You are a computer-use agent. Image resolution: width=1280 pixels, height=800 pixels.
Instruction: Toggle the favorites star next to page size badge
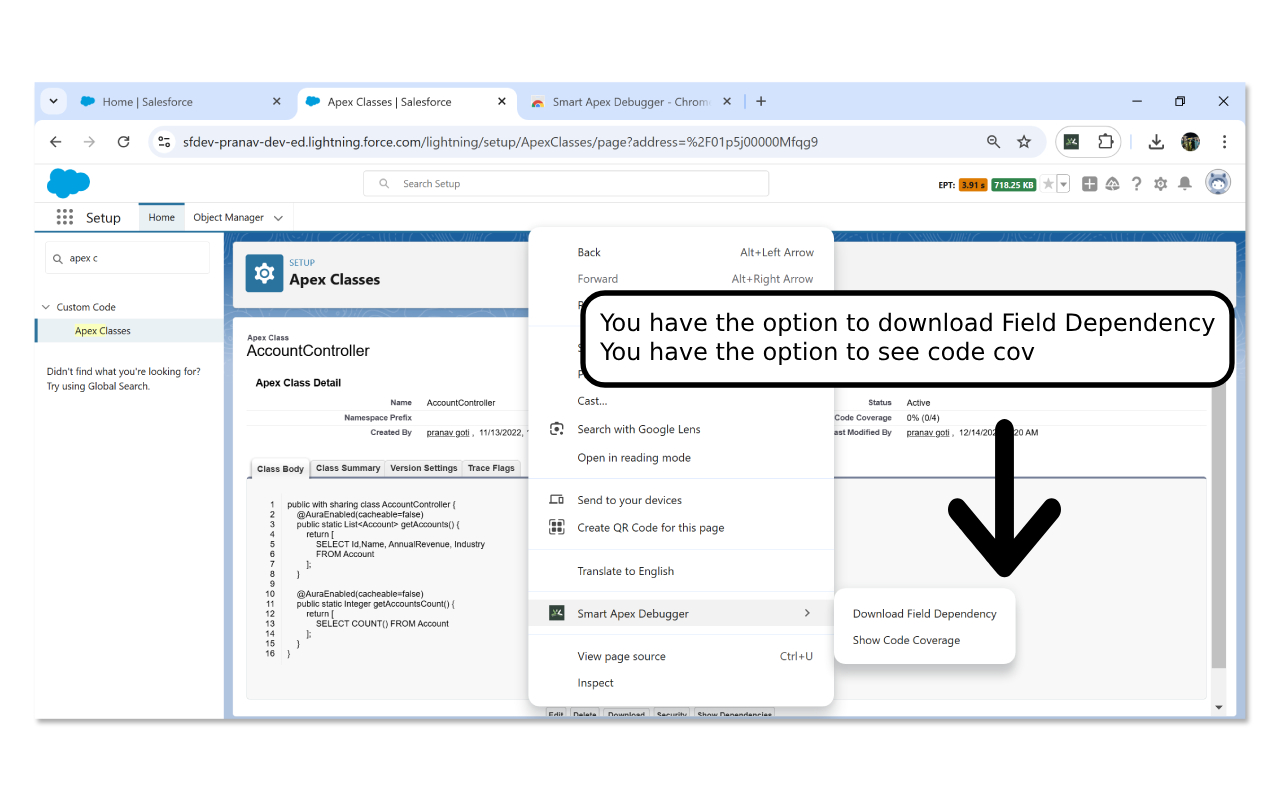click(1049, 182)
